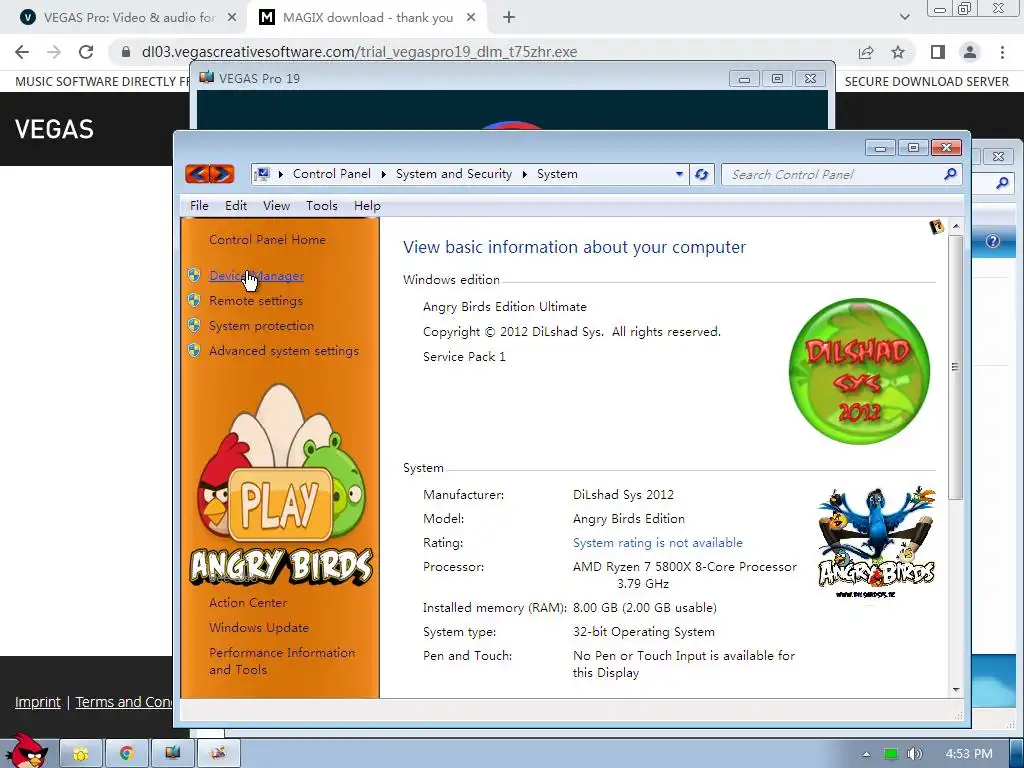
Task: Show hidden tray icons arrow
Action: 867,754
